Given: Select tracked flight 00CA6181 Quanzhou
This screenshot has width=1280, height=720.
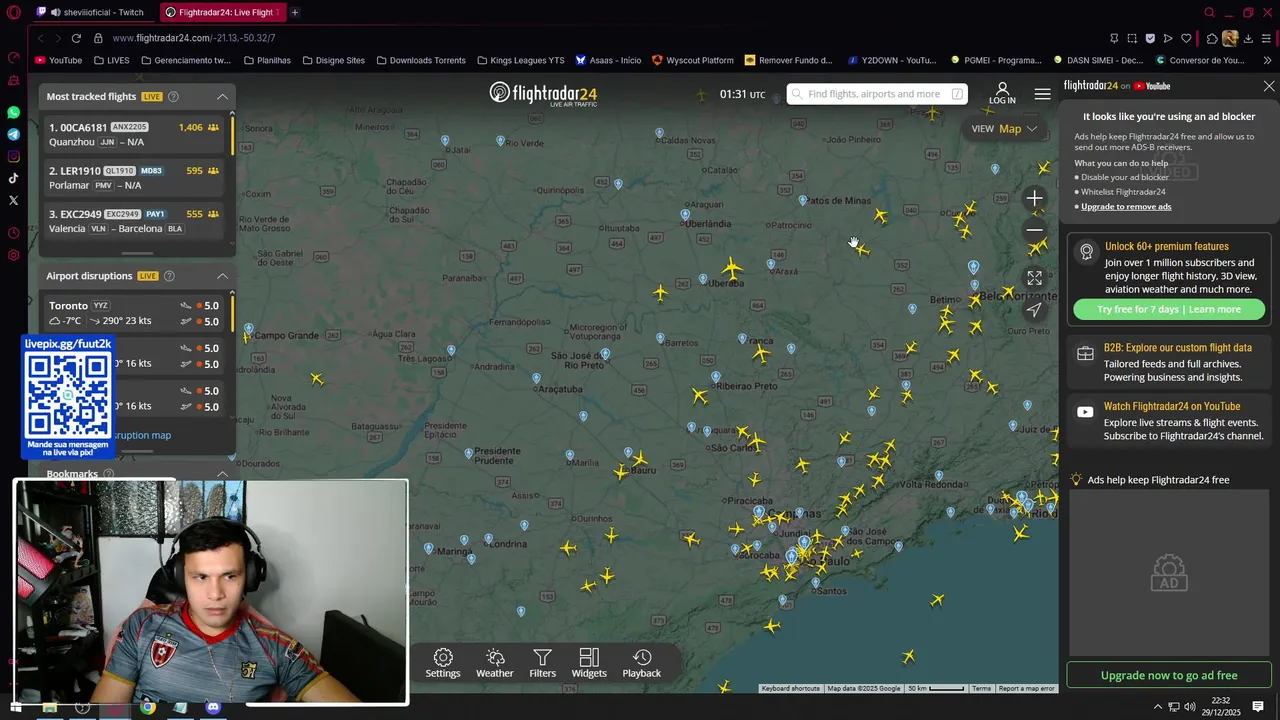Looking at the screenshot, I should 135,135.
